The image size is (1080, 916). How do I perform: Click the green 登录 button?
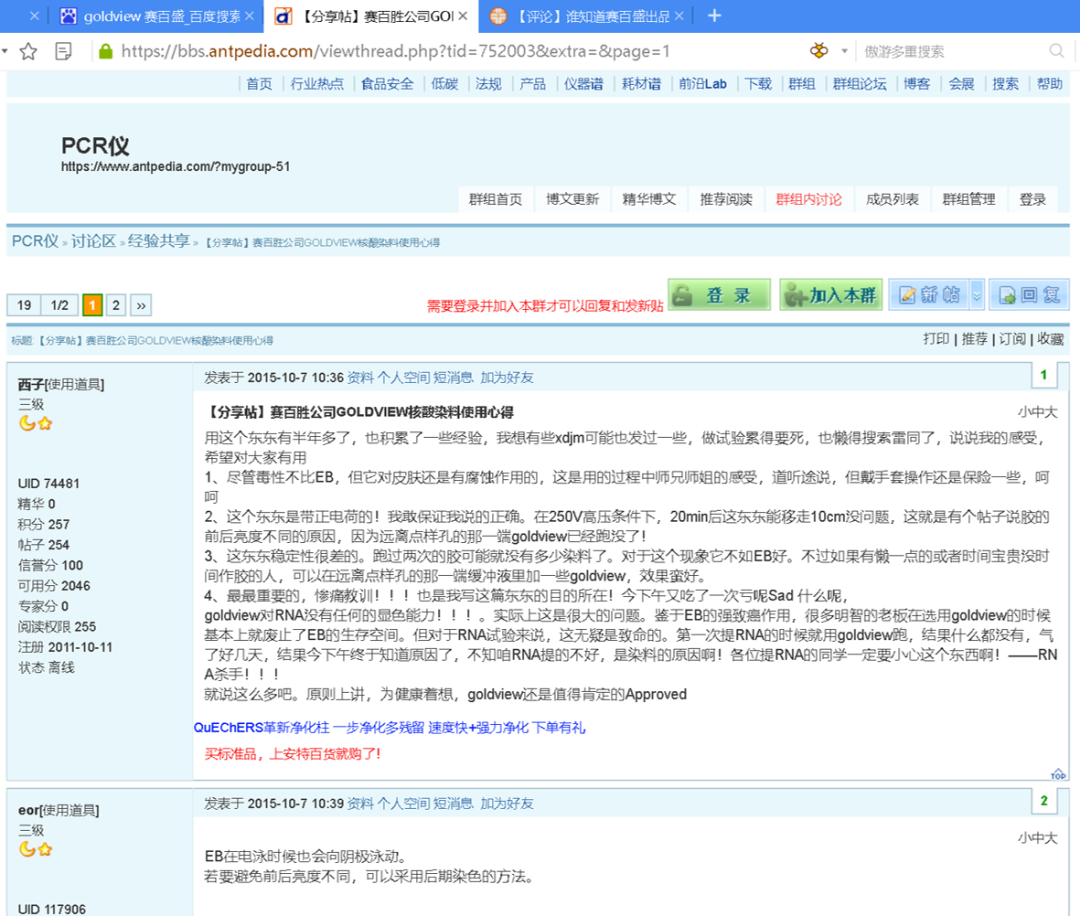[719, 295]
